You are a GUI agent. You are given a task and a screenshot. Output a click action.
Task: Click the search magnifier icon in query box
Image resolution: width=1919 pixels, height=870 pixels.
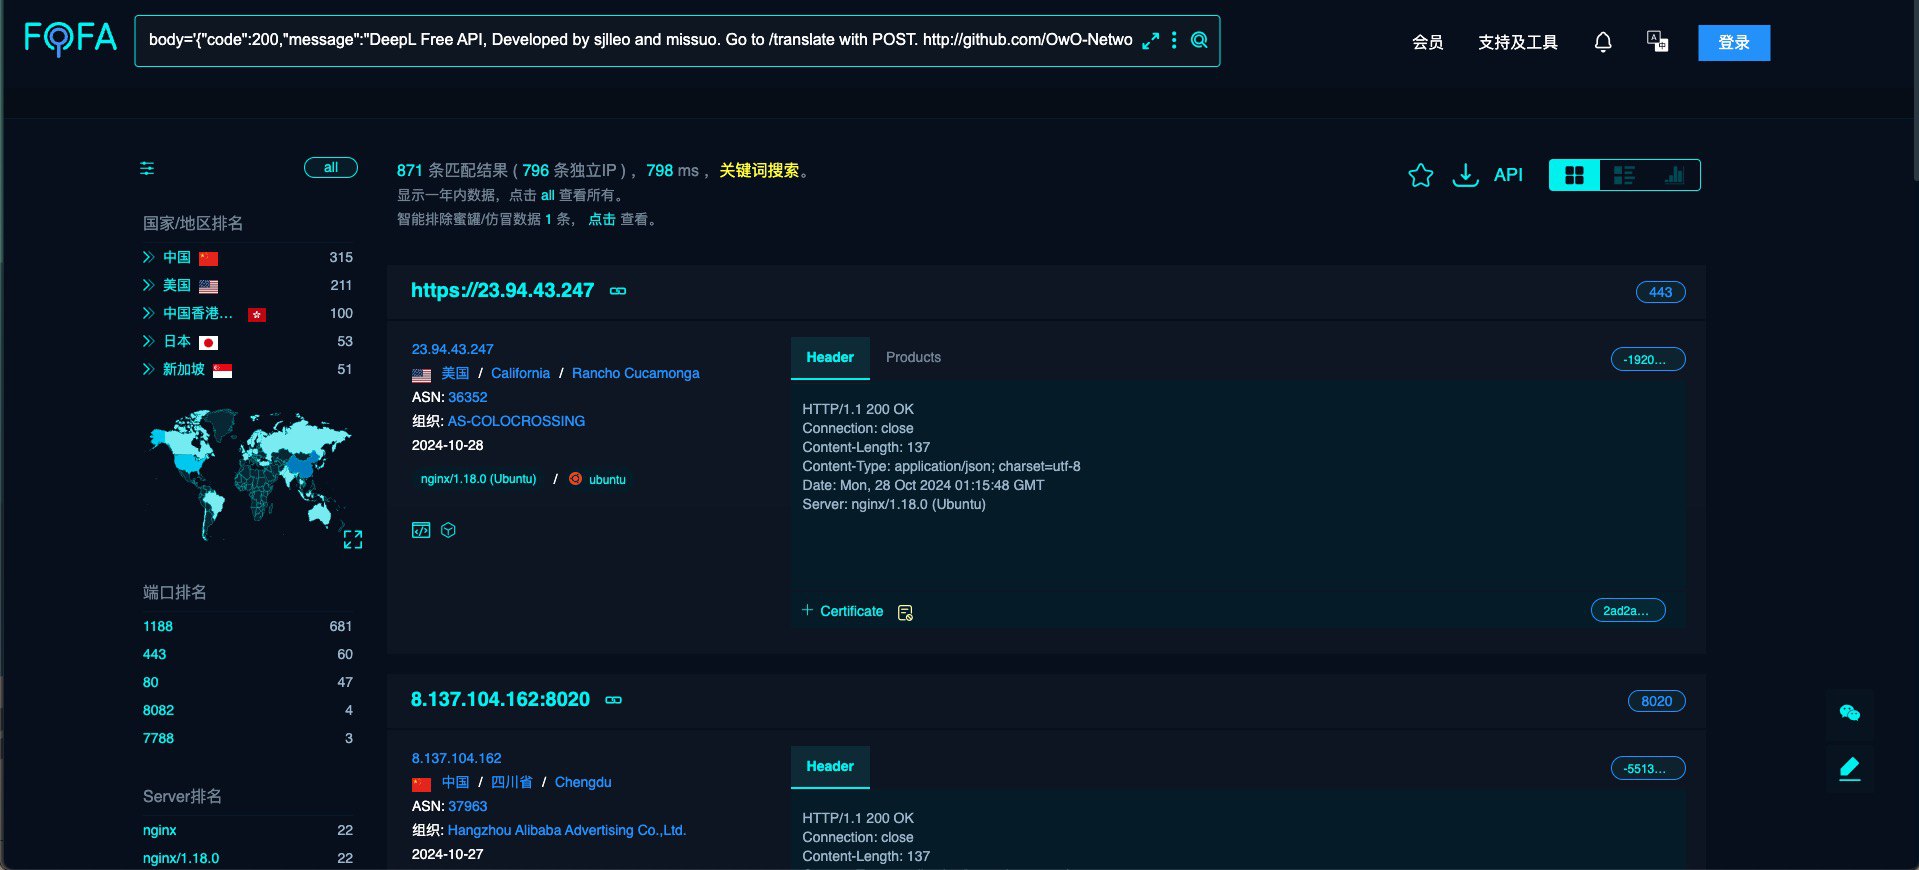(1199, 40)
